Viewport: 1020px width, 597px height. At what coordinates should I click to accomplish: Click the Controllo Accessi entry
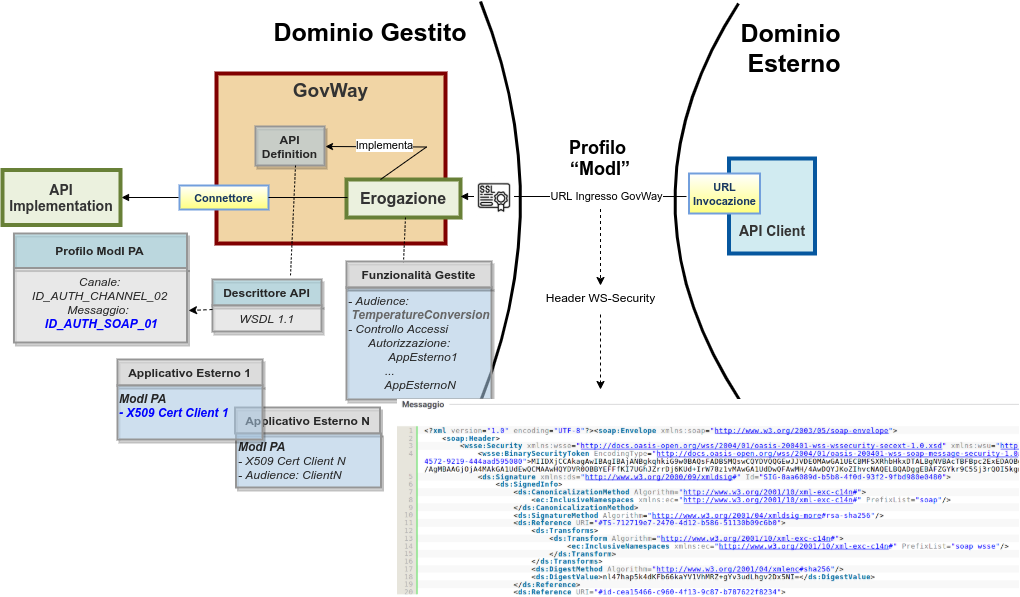[401, 329]
